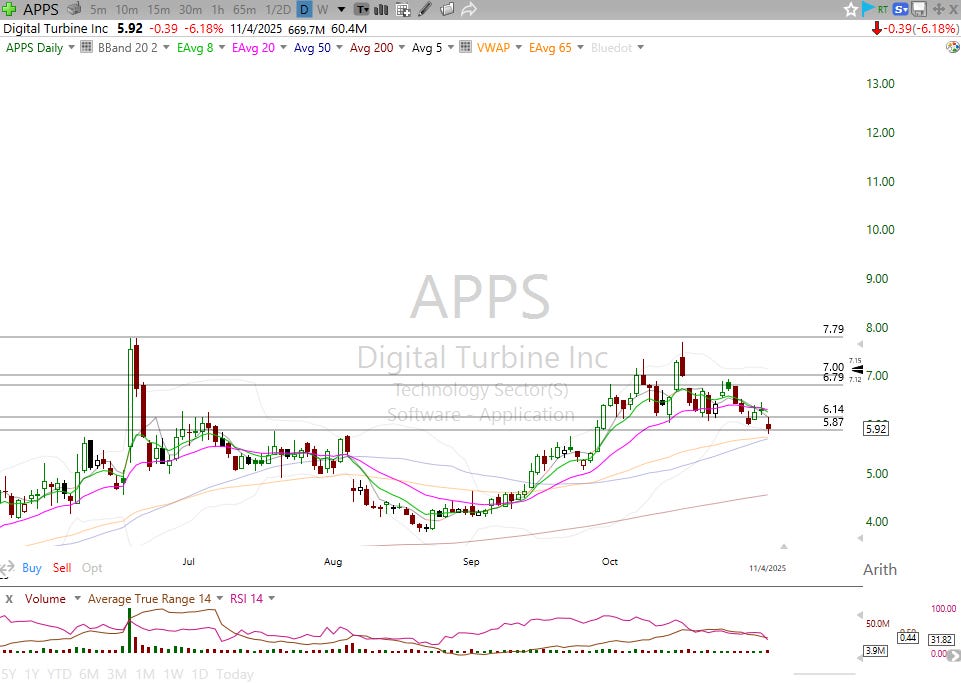Open the Average True Range 14 dropdown
The height and width of the screenshot is (683, 961).
[x=219, y=598]
